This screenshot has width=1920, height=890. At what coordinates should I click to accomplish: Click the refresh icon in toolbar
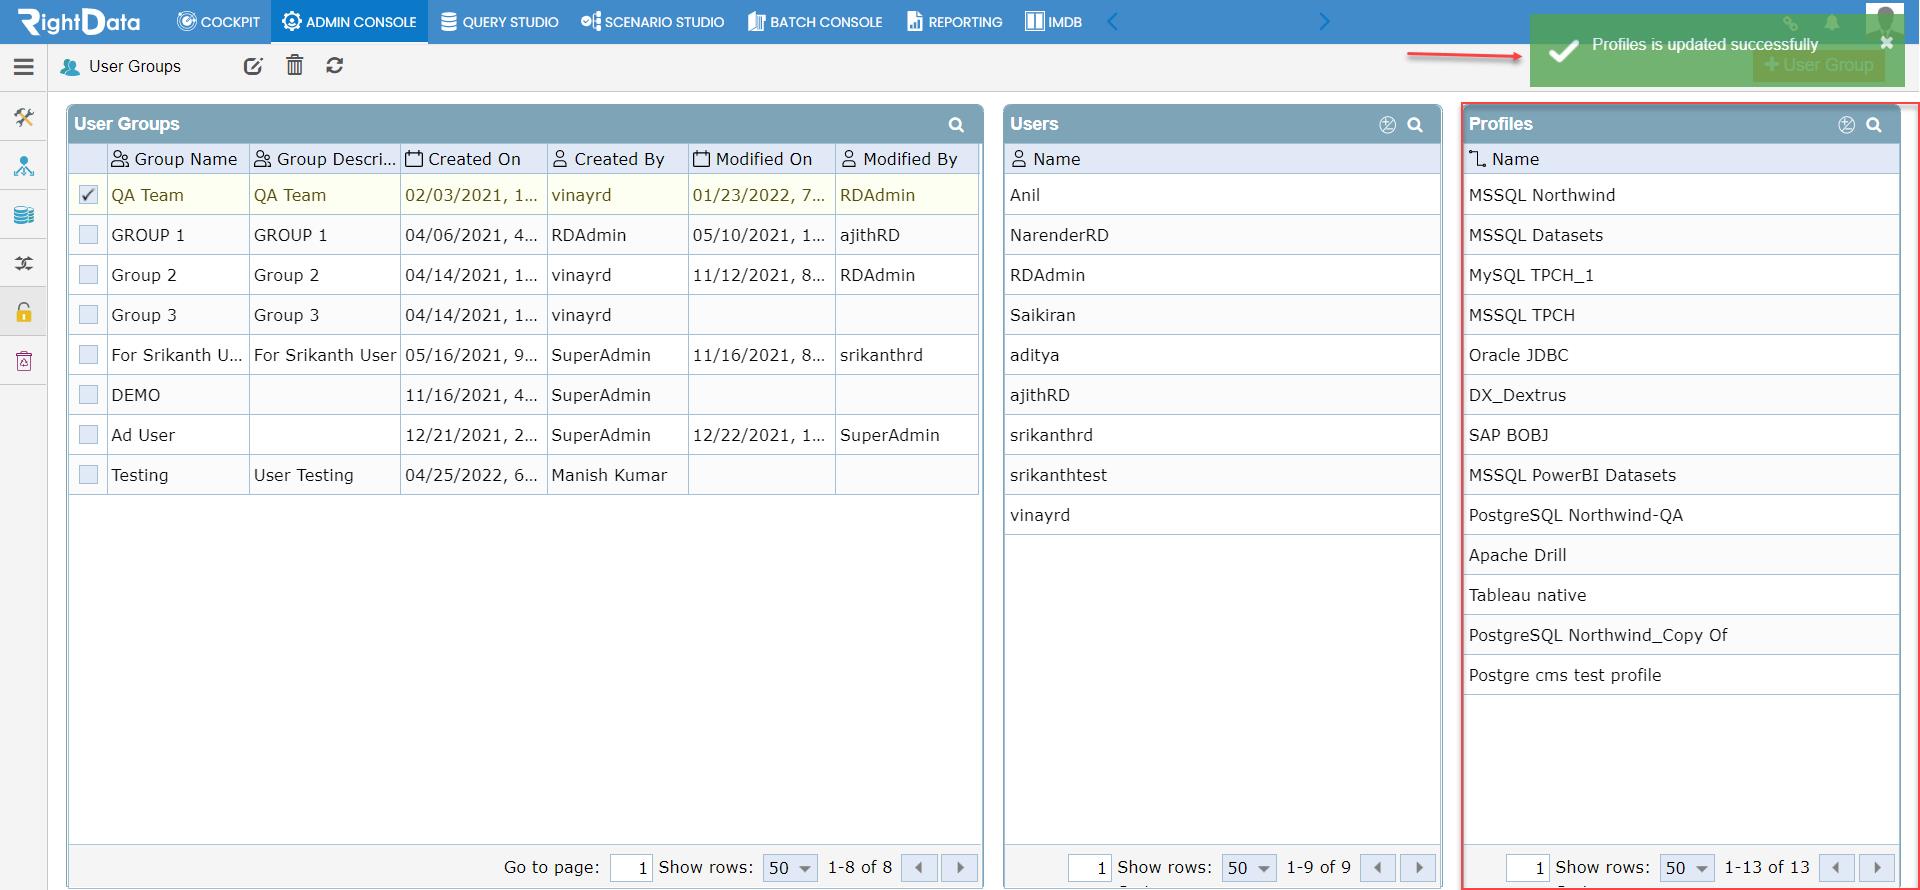(x=335, y=66)
